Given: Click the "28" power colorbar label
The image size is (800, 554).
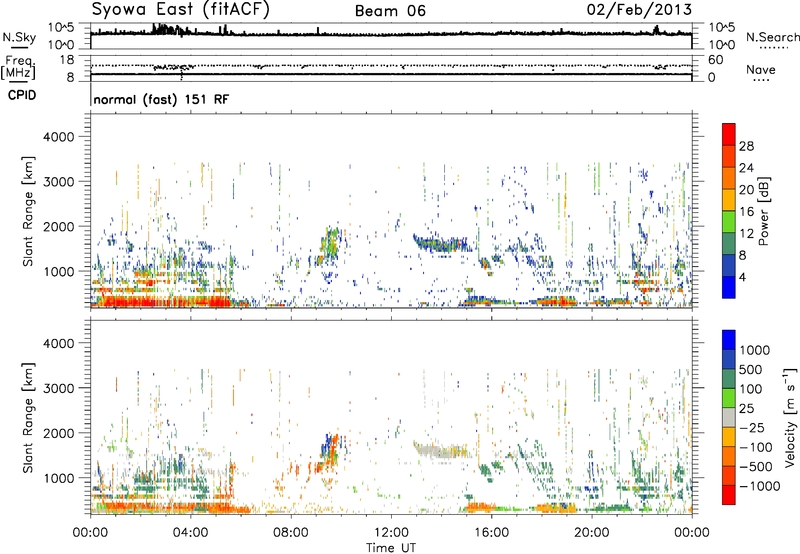Looking at the screenshot, I should pos(746,146).
